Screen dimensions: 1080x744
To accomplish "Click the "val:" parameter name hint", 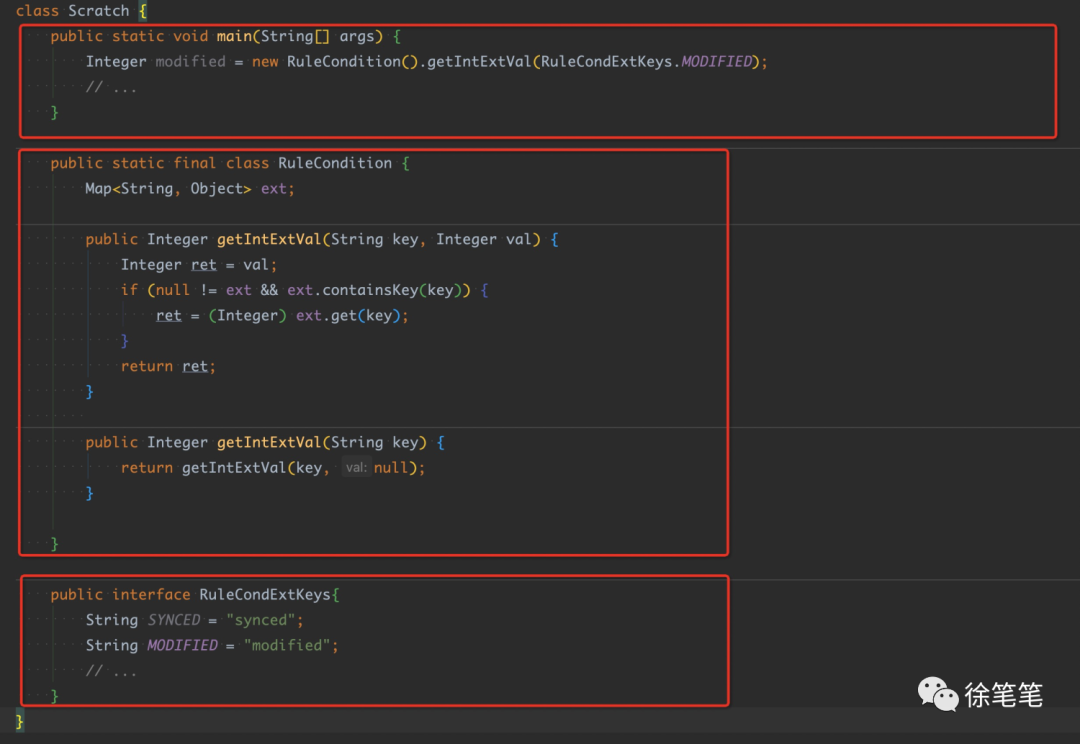I will 356,468.
